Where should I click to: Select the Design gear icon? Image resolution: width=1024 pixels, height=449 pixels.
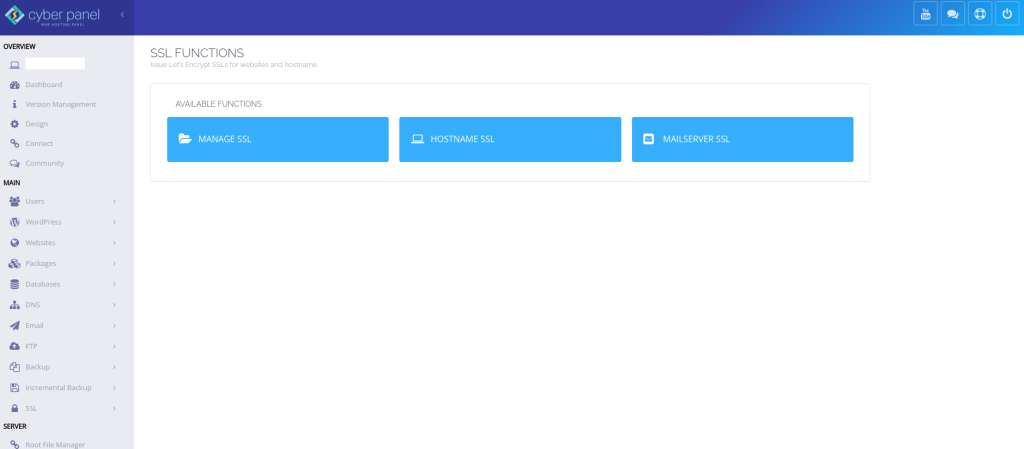click(x=15, y=124)
